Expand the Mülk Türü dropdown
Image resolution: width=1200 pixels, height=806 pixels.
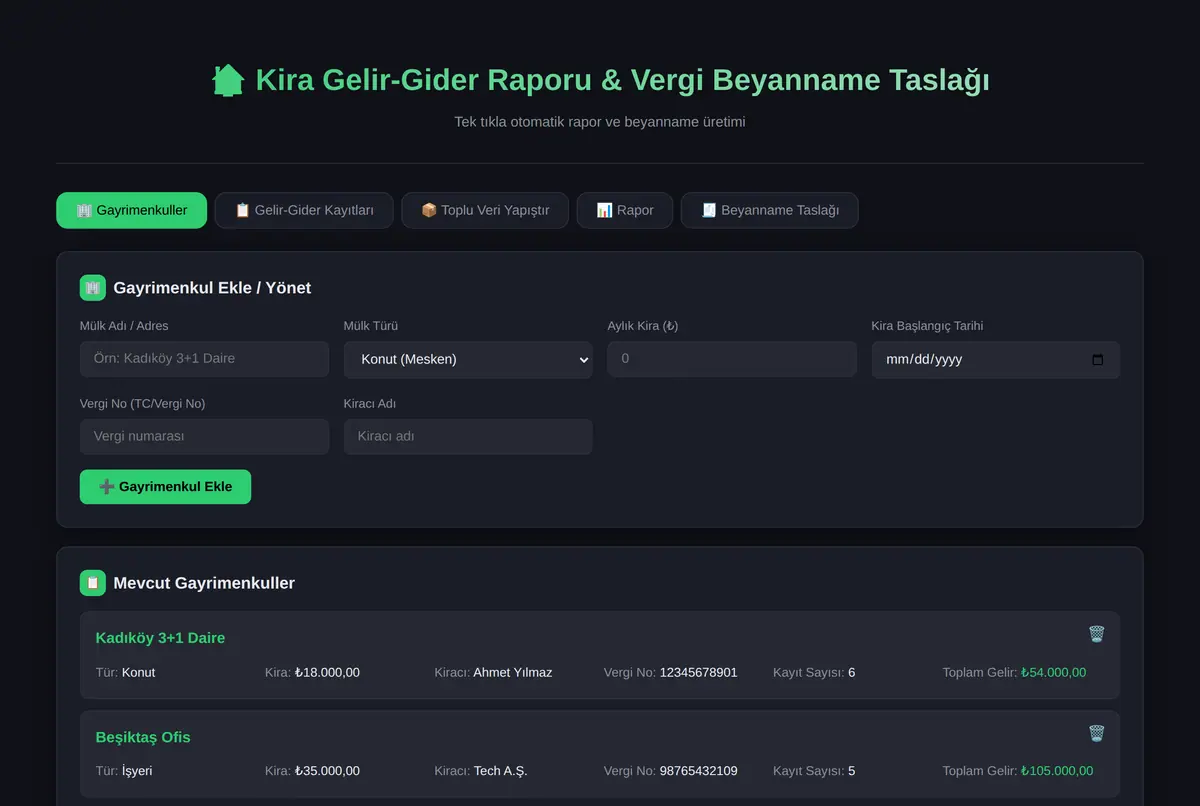tap(468, 359)
